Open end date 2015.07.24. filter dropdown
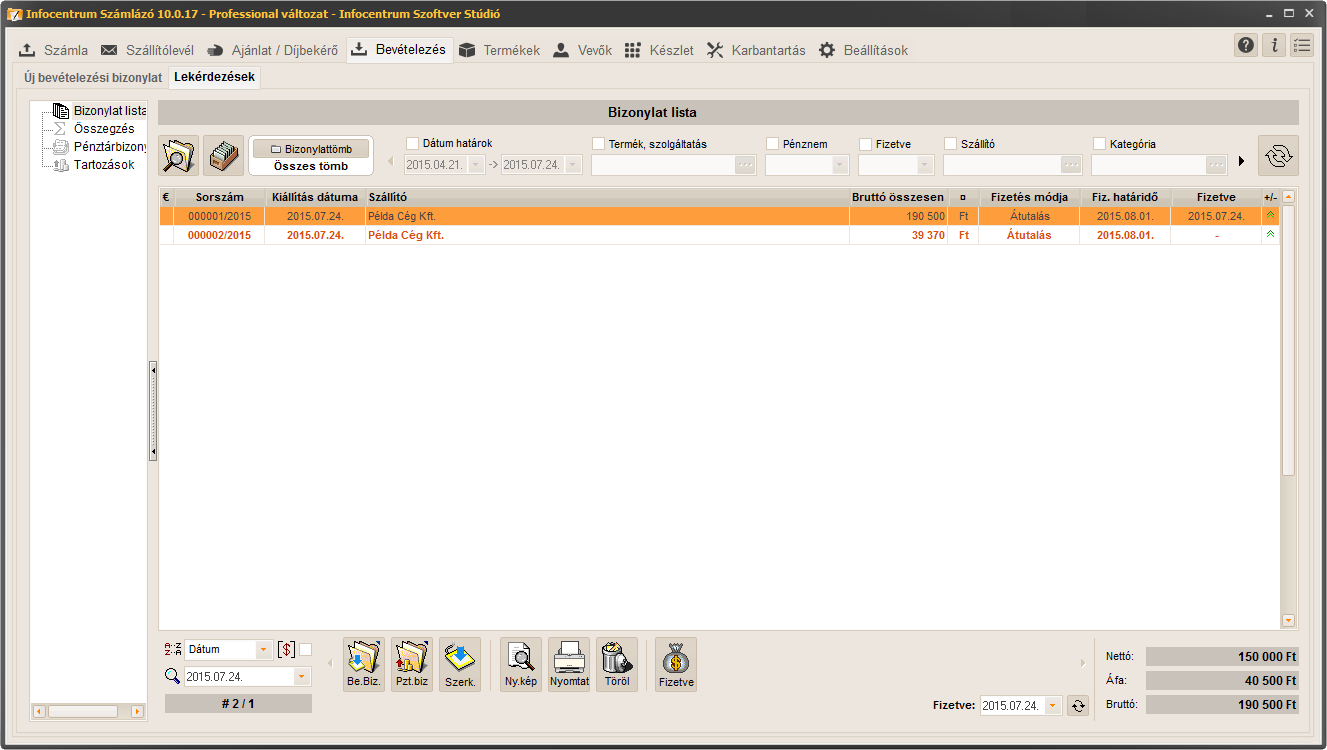 [574, 165]
